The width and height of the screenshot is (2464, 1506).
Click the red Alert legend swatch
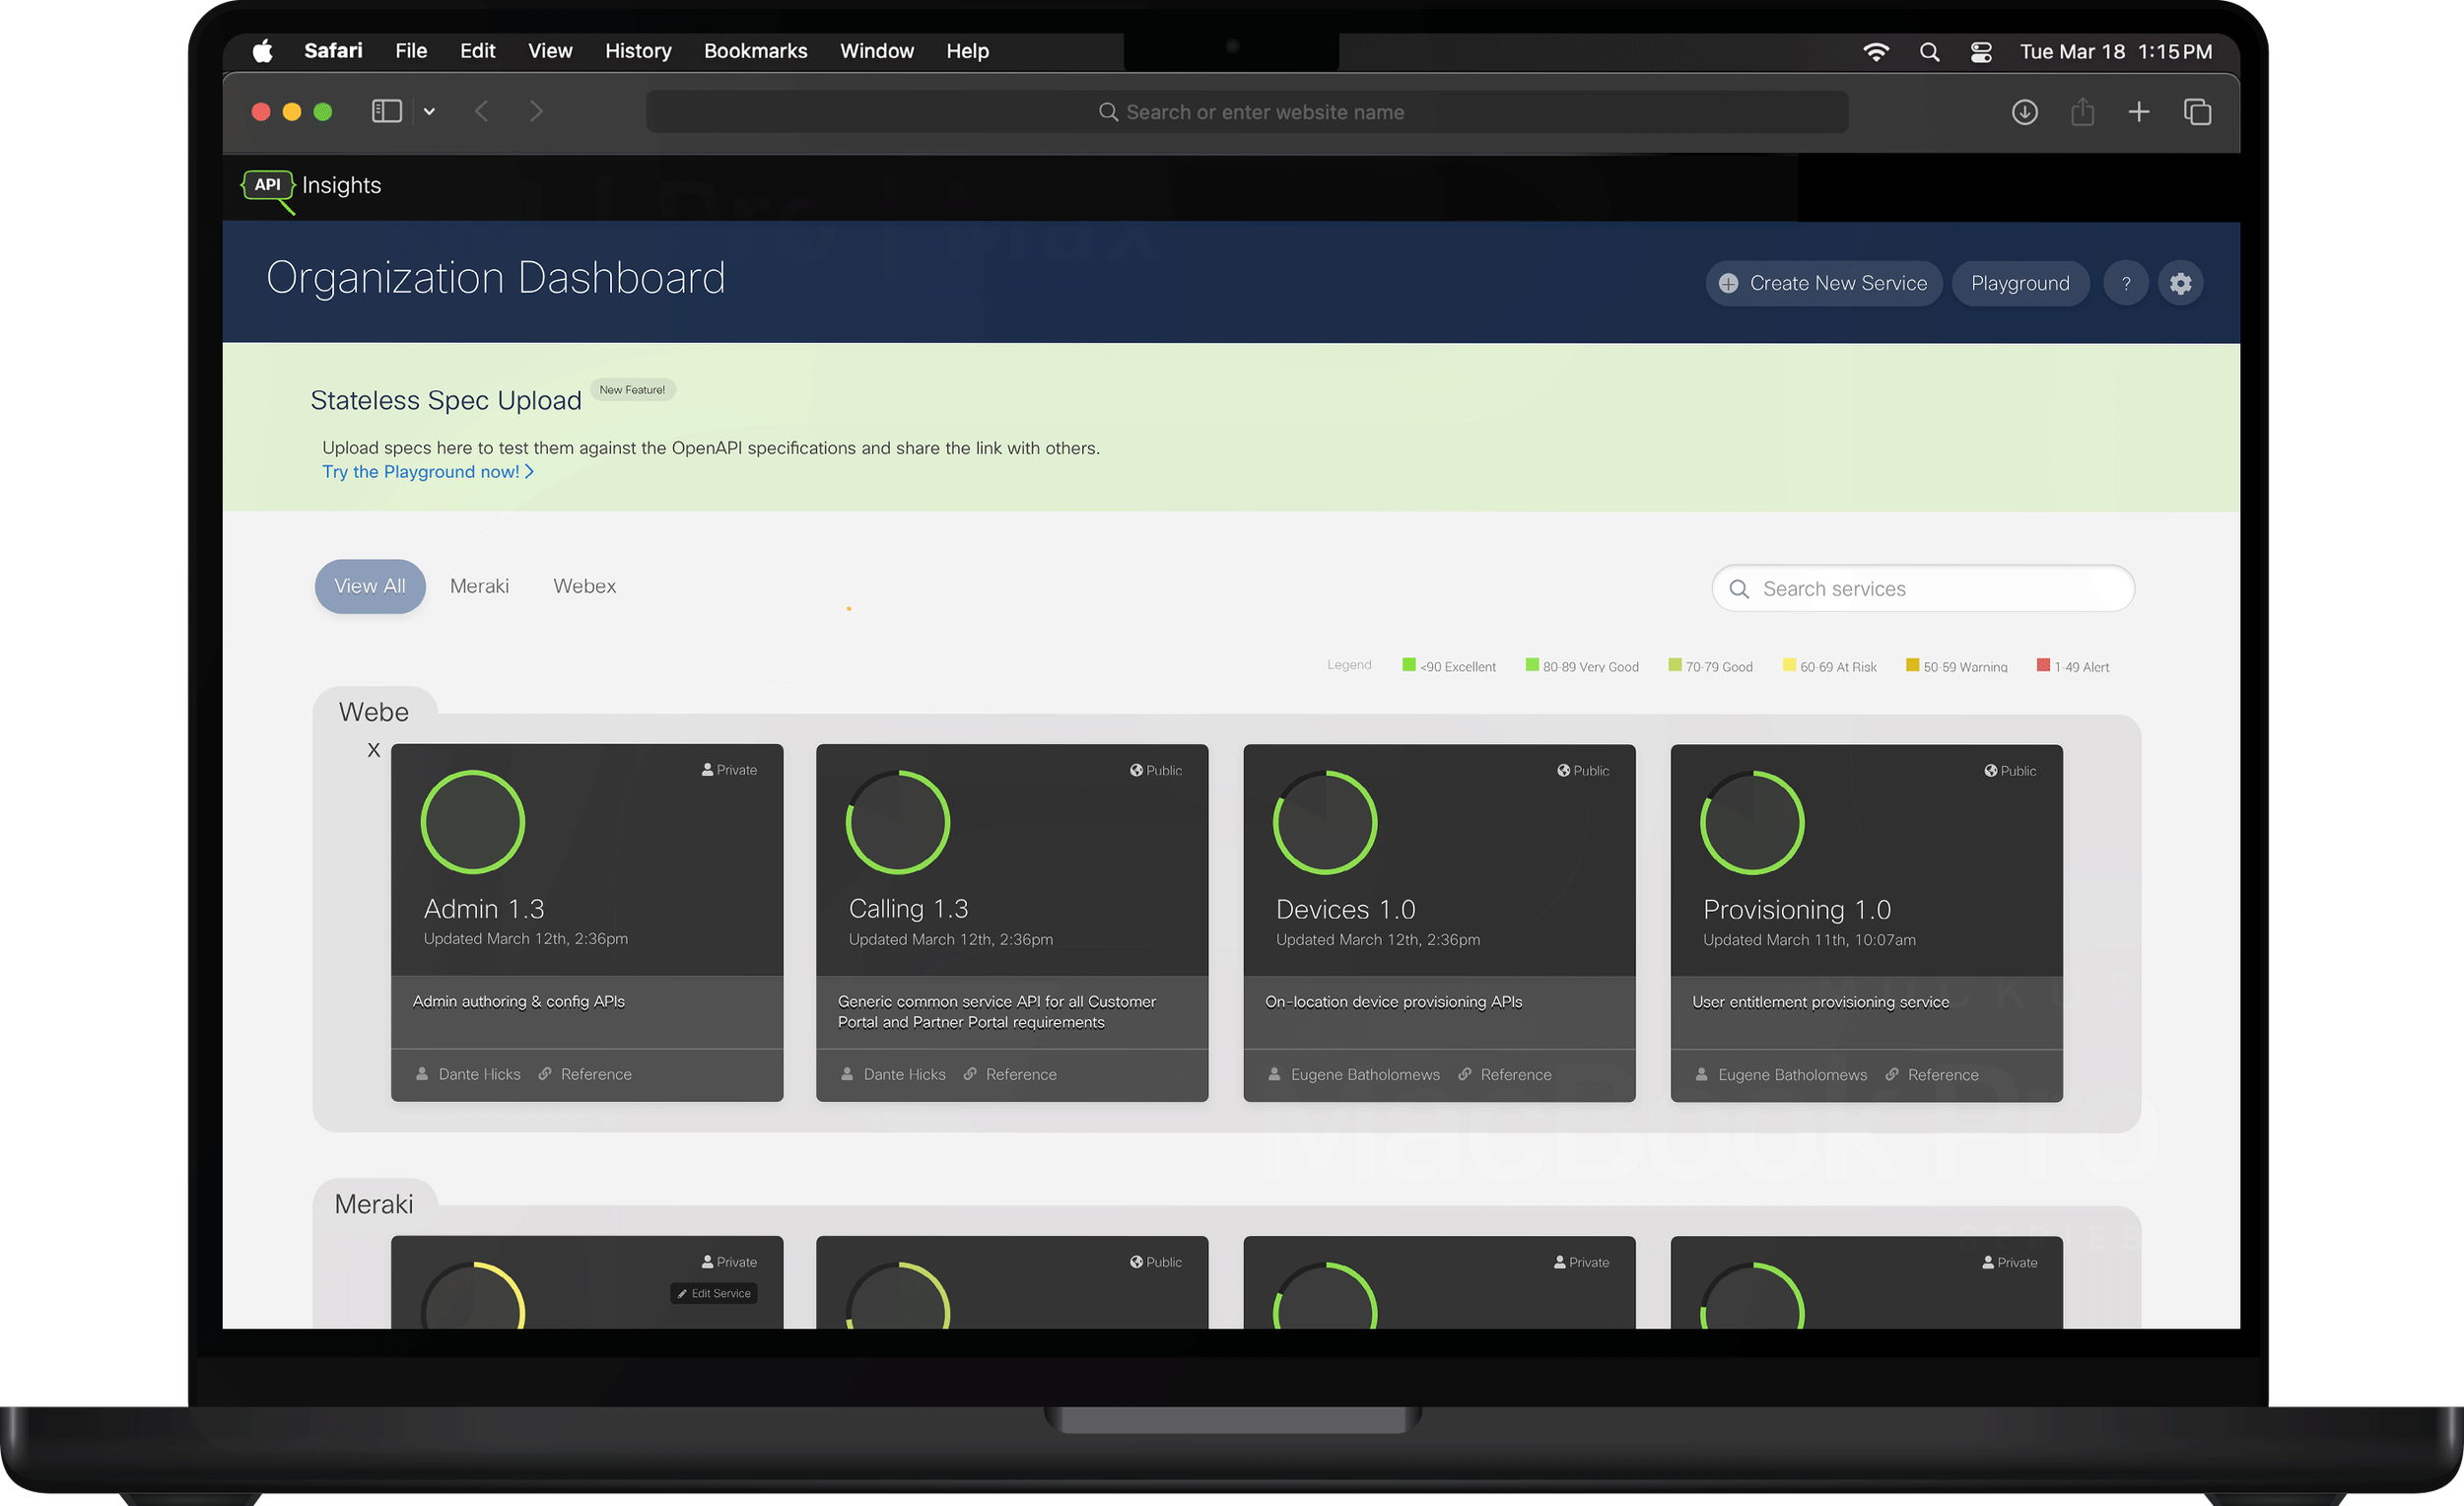(x=2043, y=665)
